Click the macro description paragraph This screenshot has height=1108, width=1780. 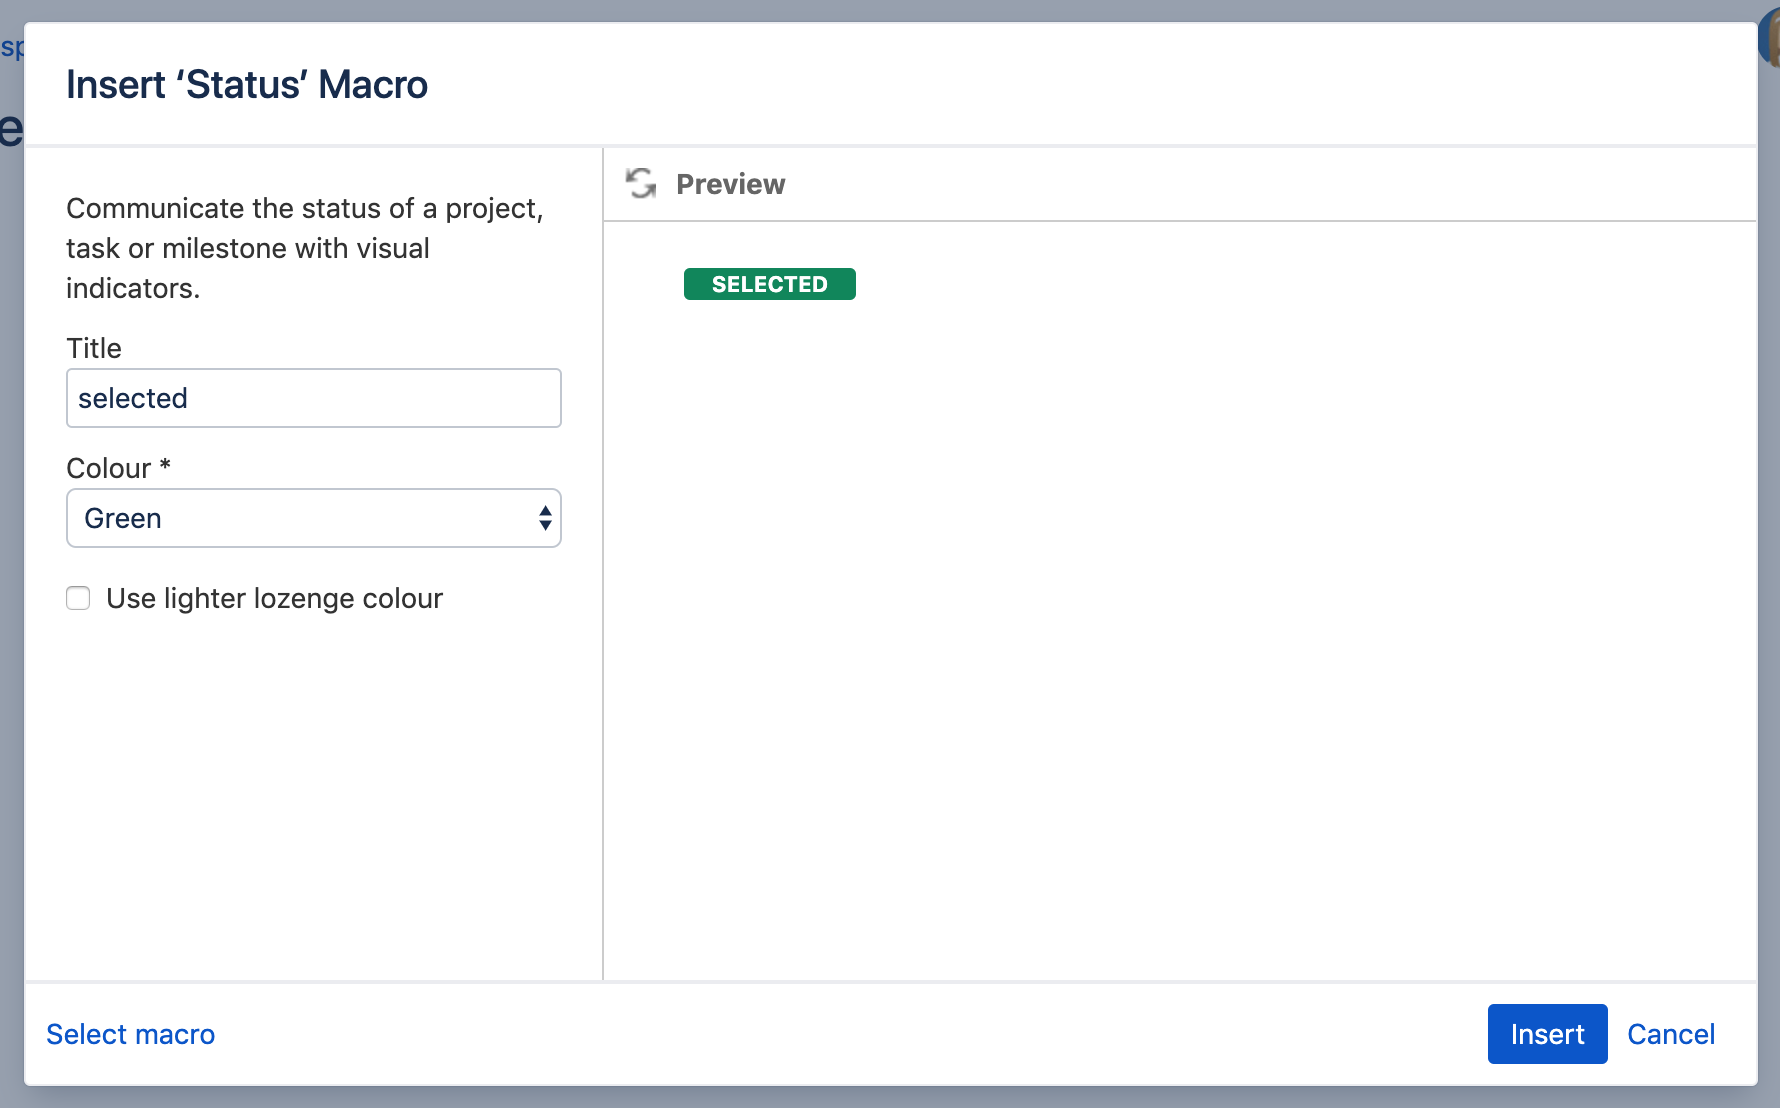(x=304, y=248)
